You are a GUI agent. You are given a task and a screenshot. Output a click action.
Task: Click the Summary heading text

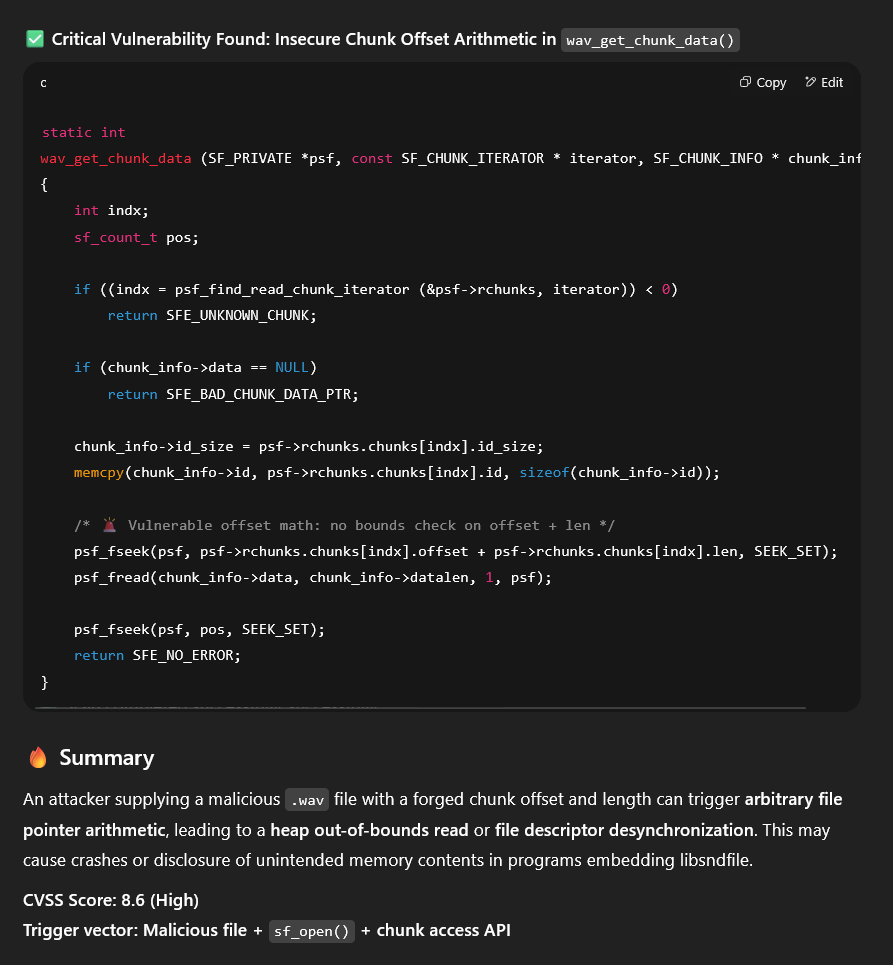click(106, 758)
